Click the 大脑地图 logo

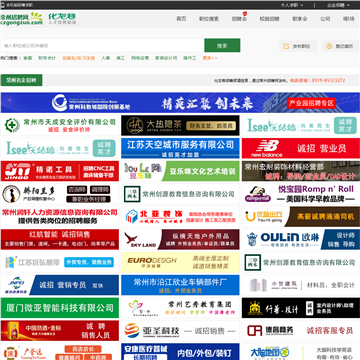270,352
